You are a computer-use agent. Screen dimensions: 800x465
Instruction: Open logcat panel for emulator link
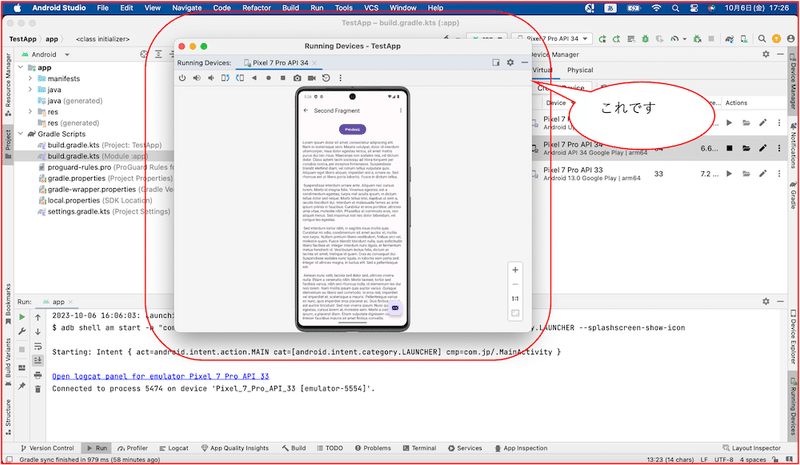[x=160, y=376]
